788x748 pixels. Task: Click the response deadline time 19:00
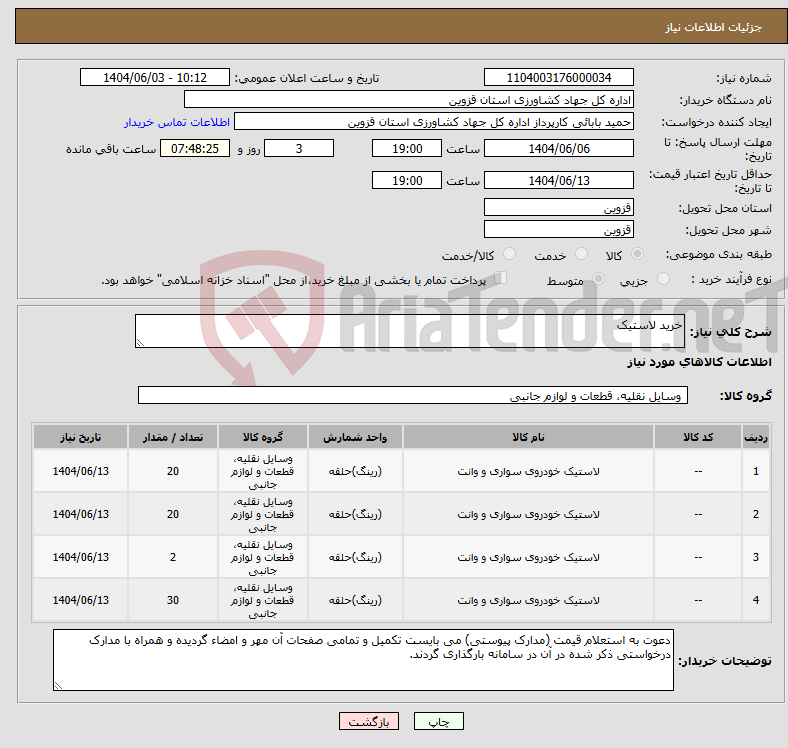point(407,148)
